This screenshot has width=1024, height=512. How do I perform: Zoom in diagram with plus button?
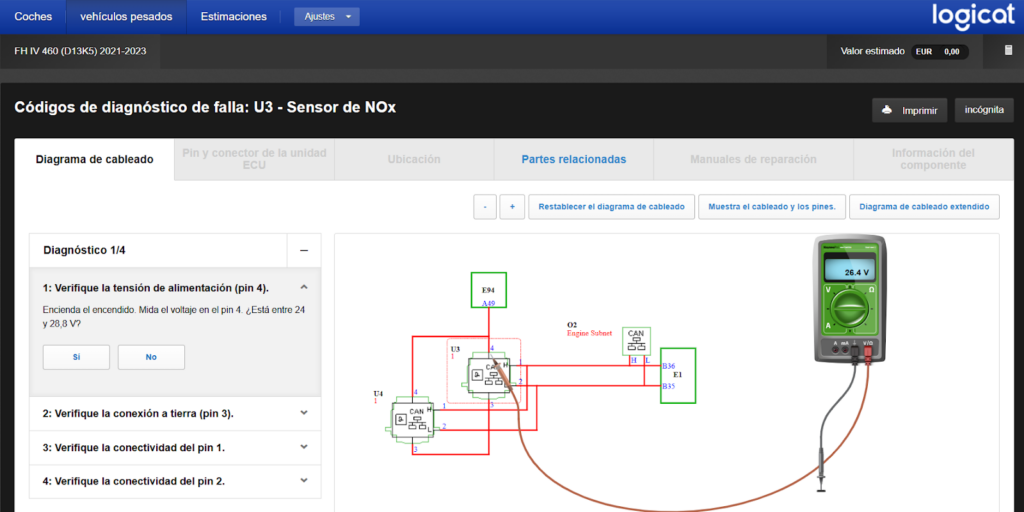[512, 207]
